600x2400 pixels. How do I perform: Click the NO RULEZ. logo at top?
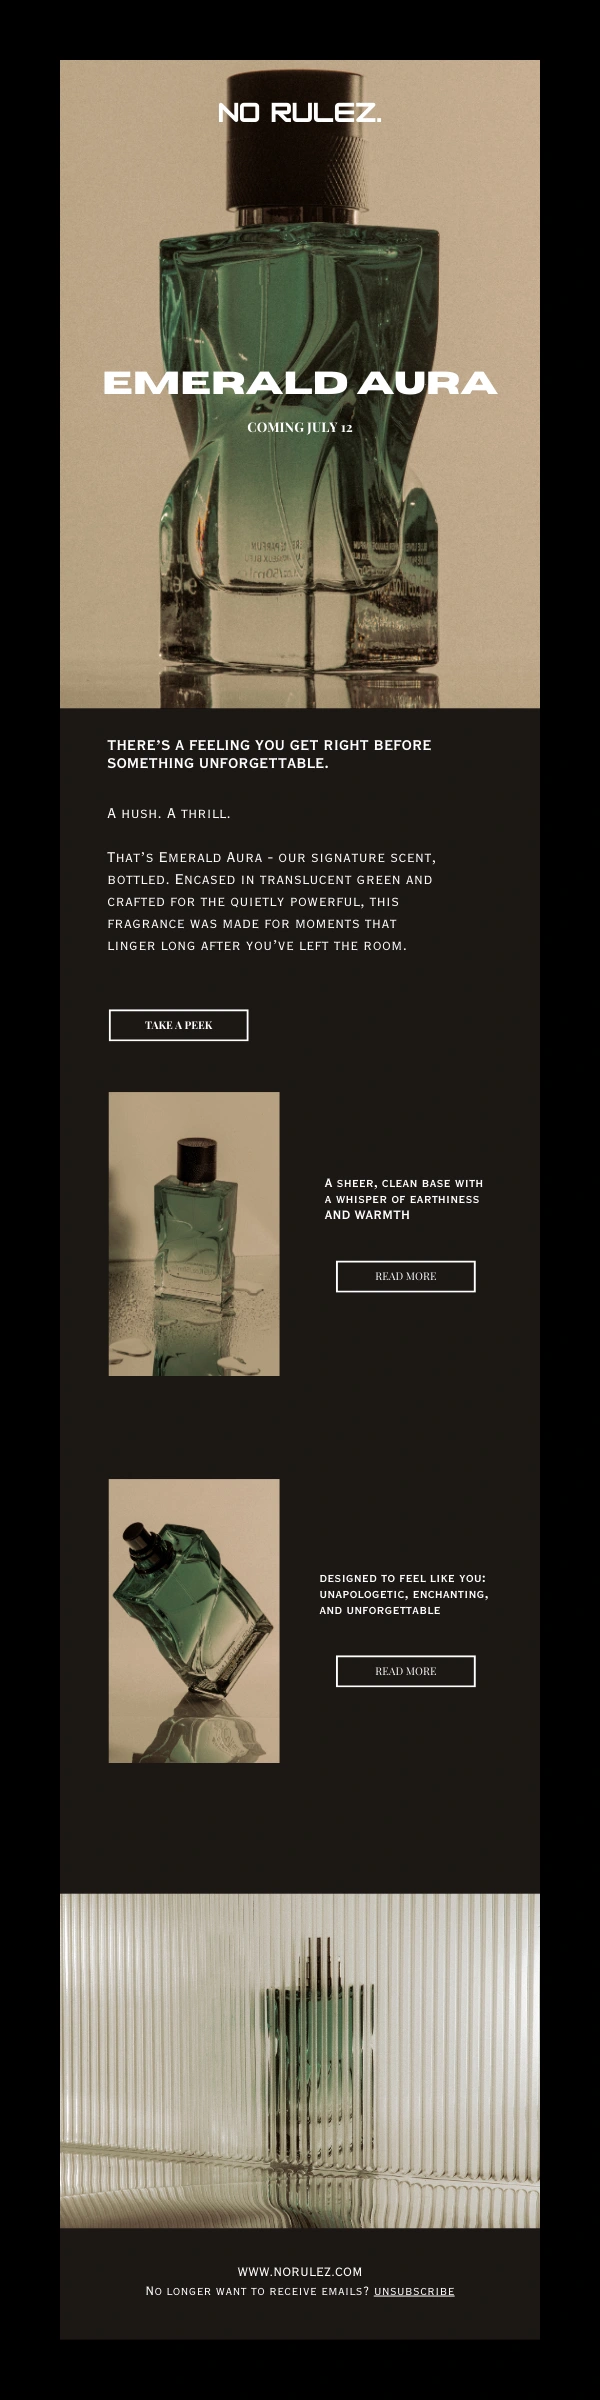(300, 114)
